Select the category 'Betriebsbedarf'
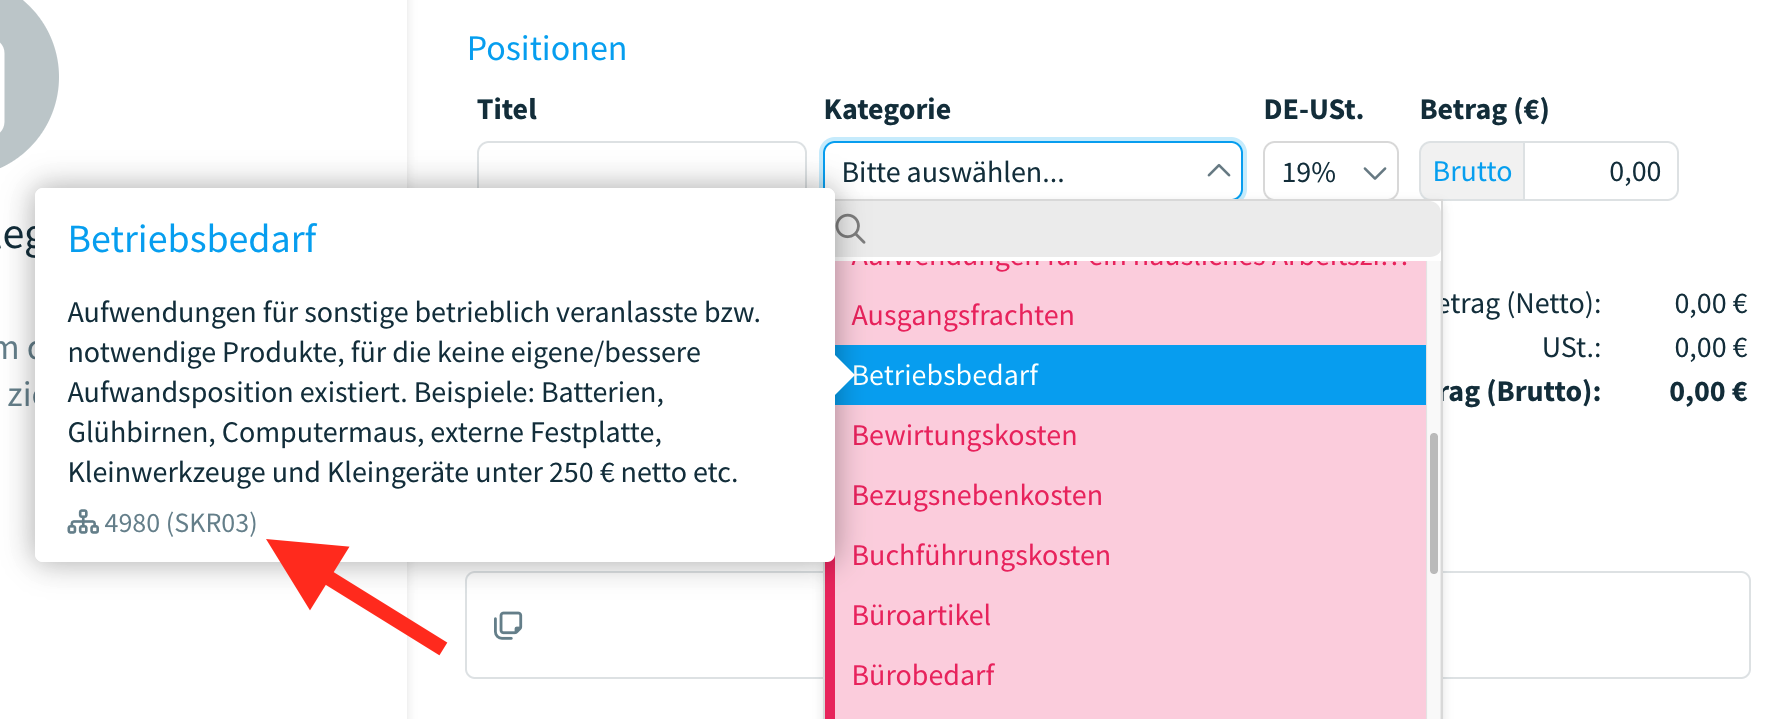1785x719 pixels. [x=944, y=374]
